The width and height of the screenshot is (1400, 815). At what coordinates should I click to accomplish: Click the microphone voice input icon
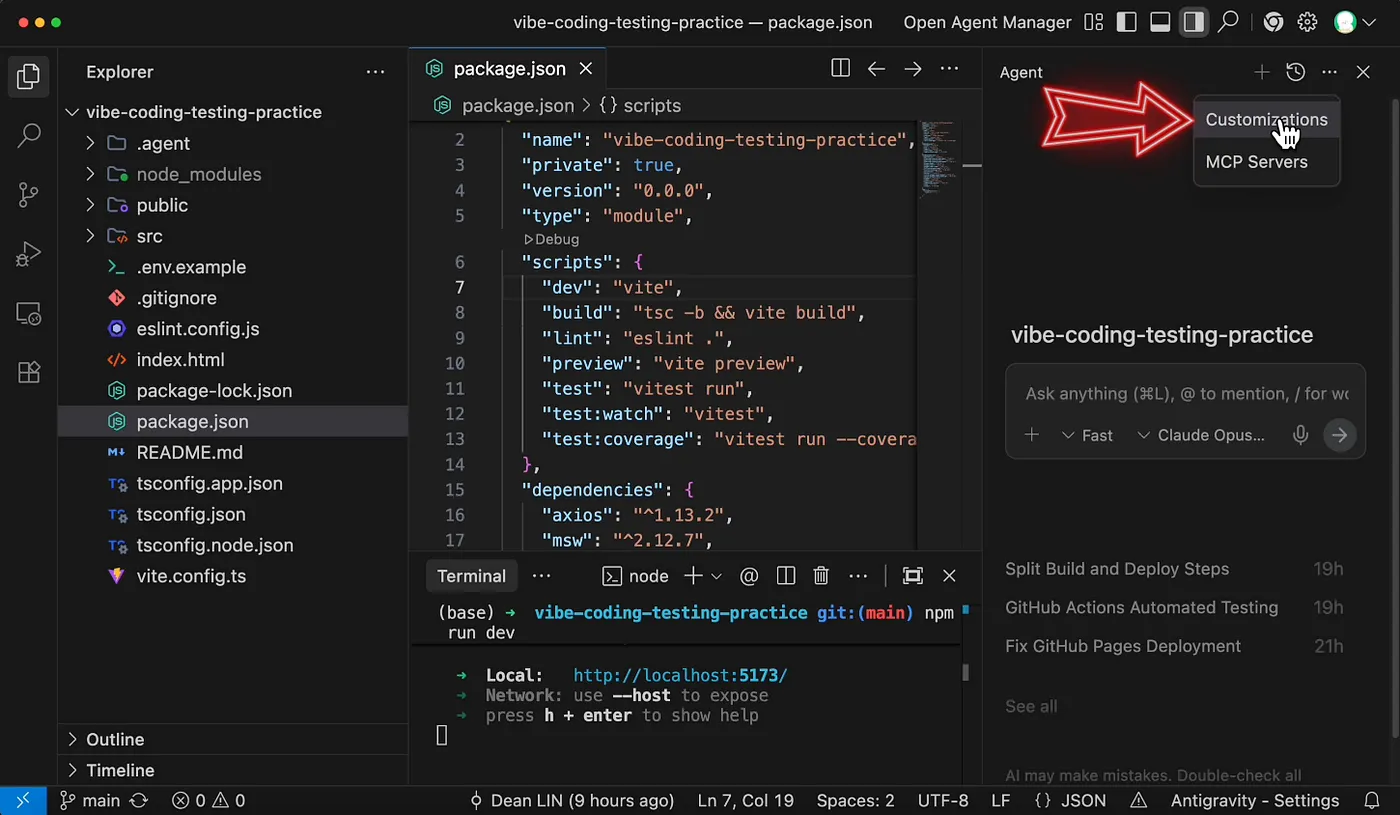coord(1300,435)
